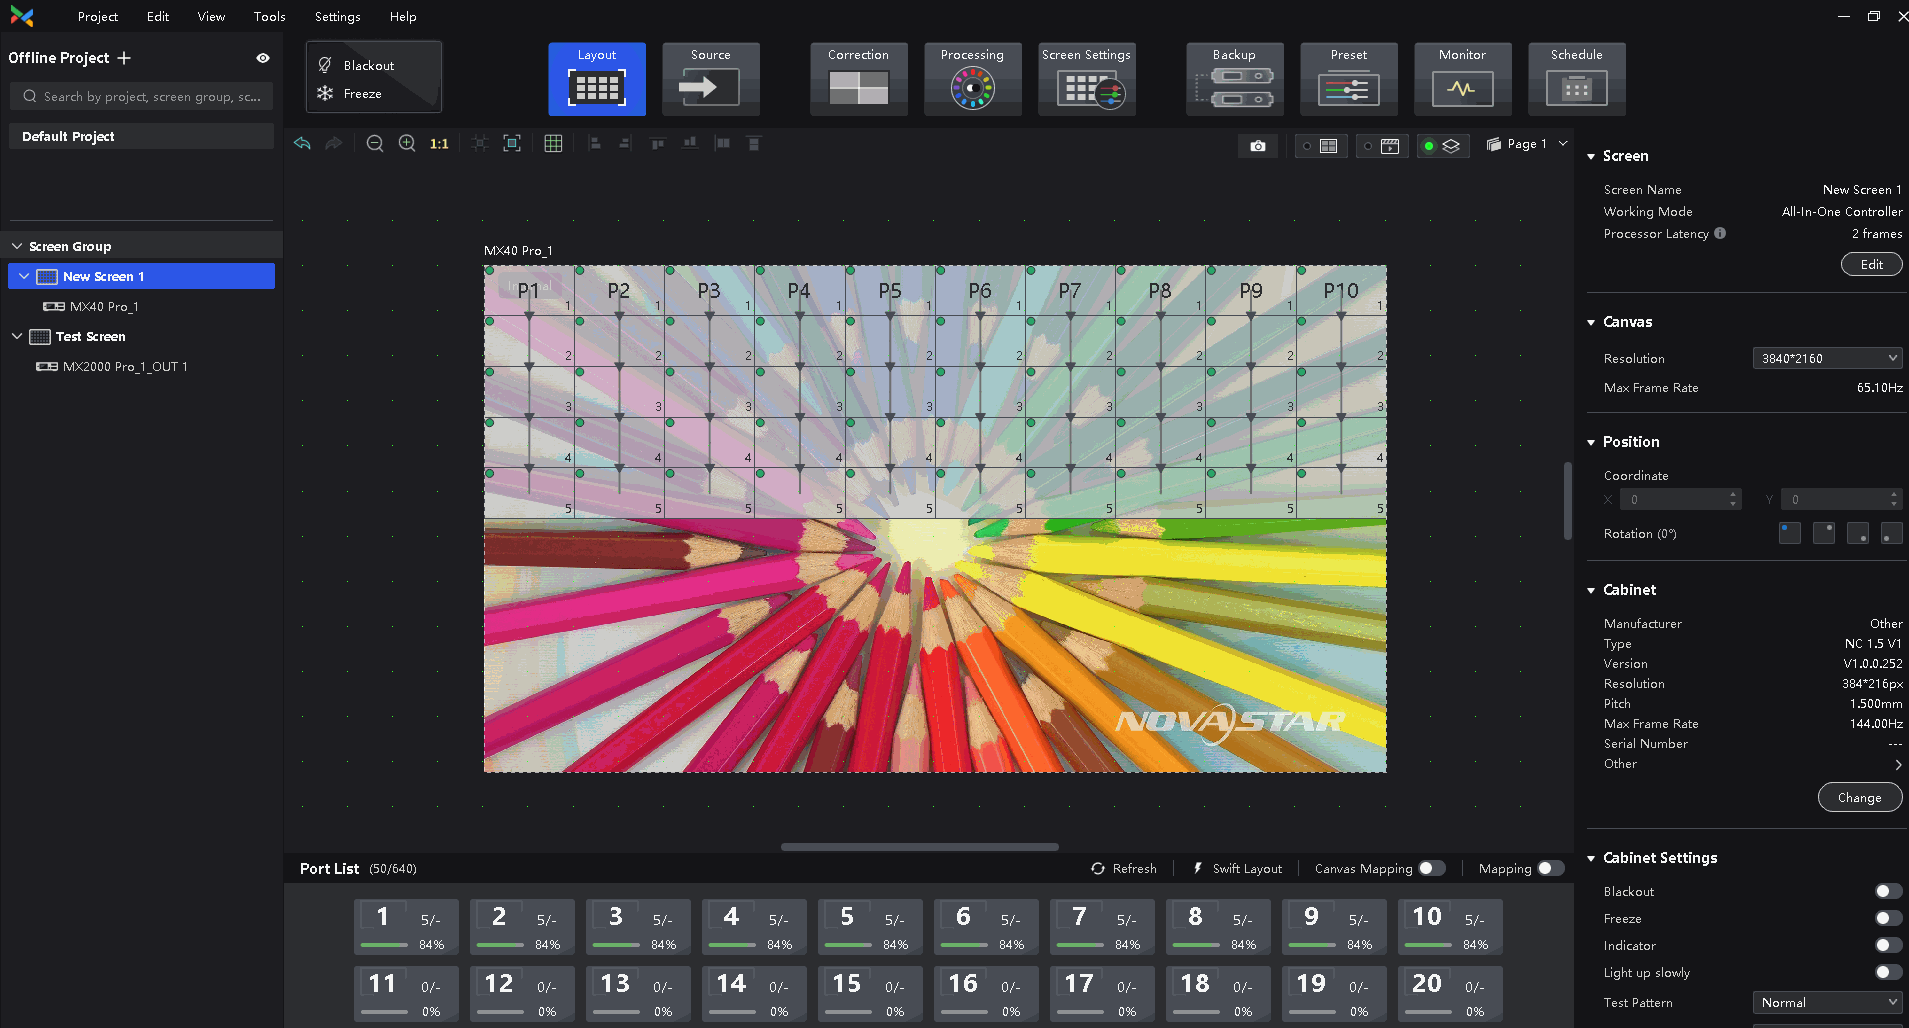Viewport: 1909px width, 1028px height.
Task: Open the Source module
Action: [711, 79]
